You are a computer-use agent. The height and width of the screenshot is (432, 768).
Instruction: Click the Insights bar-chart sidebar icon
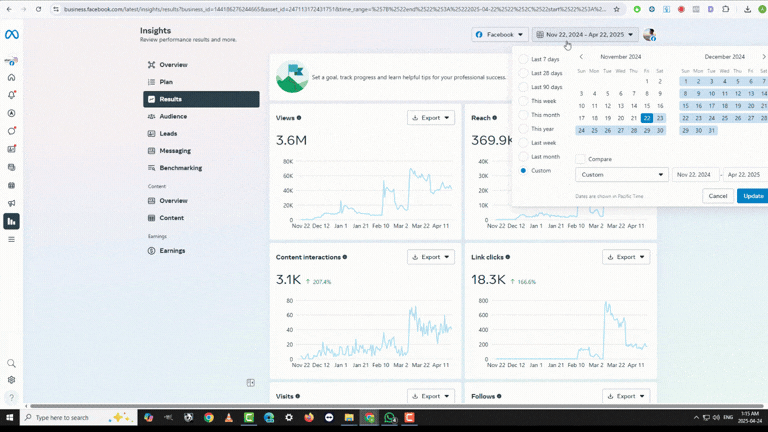12,221
